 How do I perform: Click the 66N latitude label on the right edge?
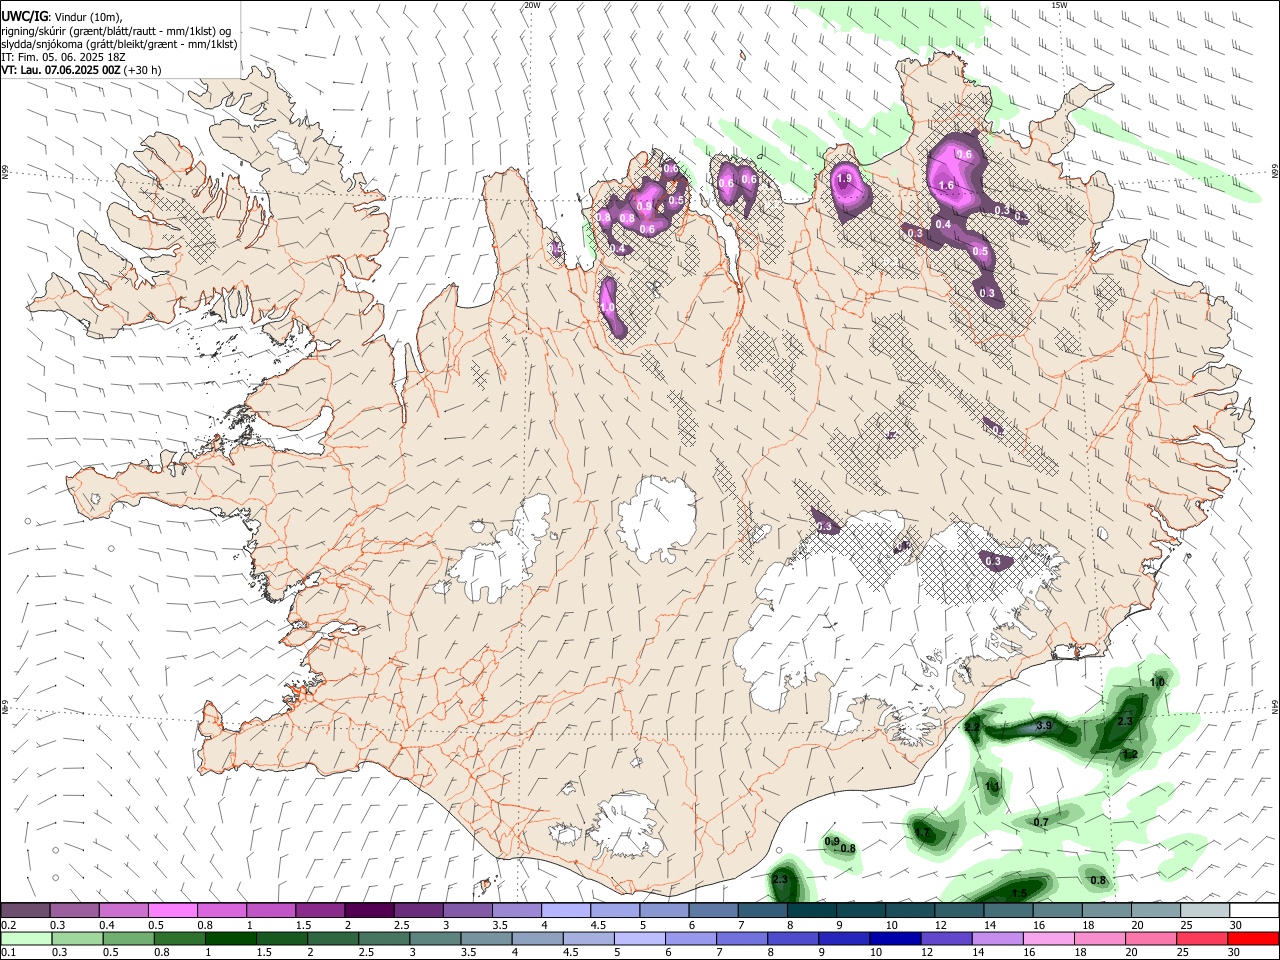coord(1275,171)
